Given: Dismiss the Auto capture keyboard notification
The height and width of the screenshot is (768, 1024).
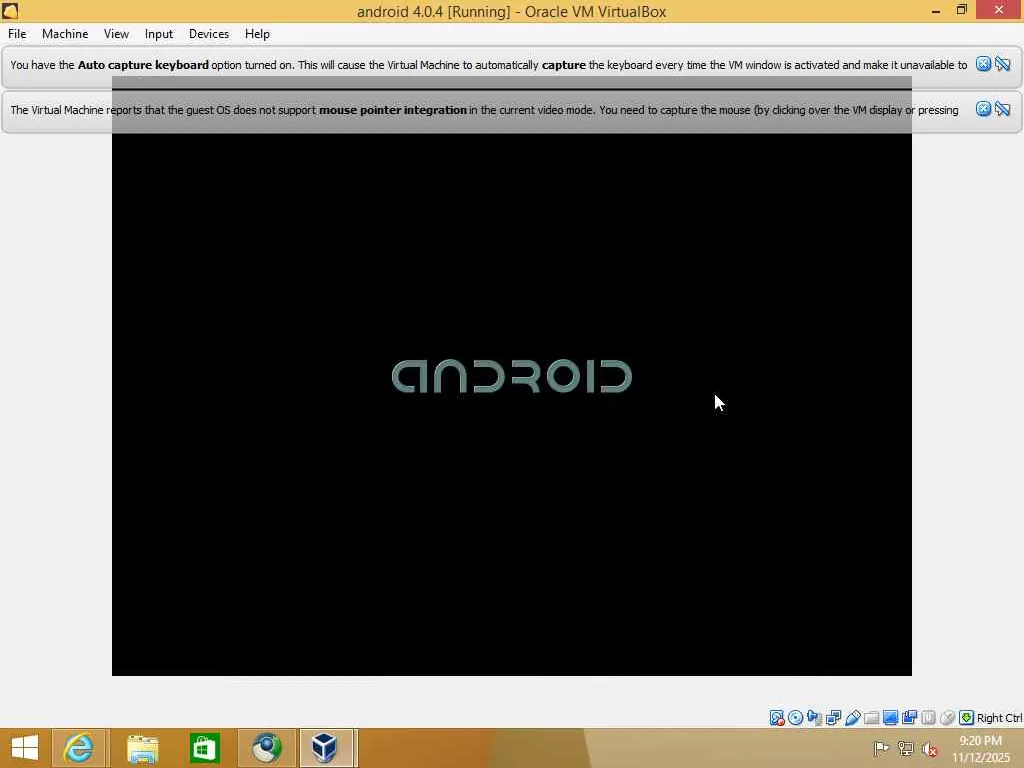Looking at the screenshot, I should (984, 64).
